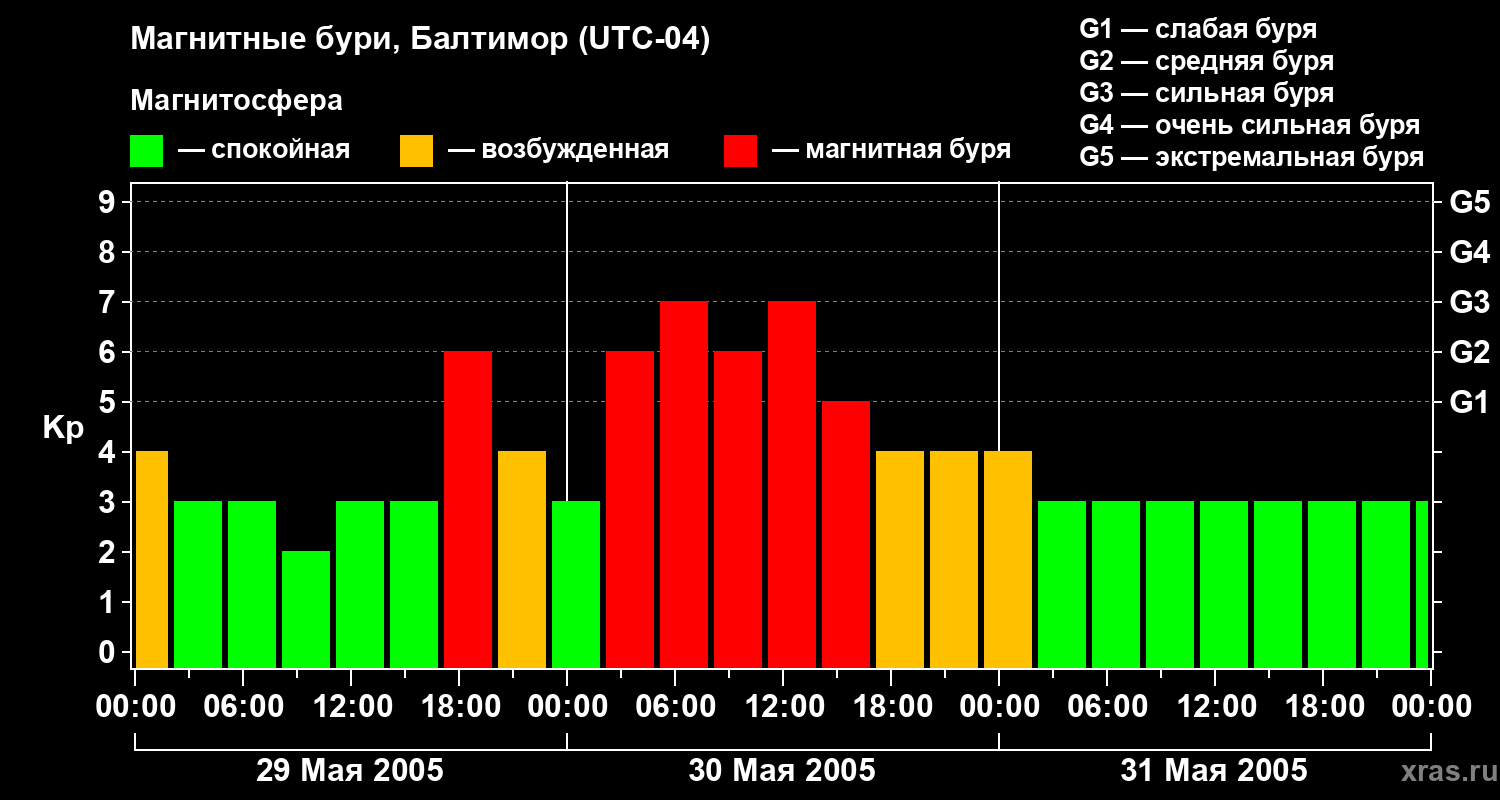Screen dimensions: 1500x800
Task: Click the 18:00 time label above 30 Мая
Action: [891, 706]
